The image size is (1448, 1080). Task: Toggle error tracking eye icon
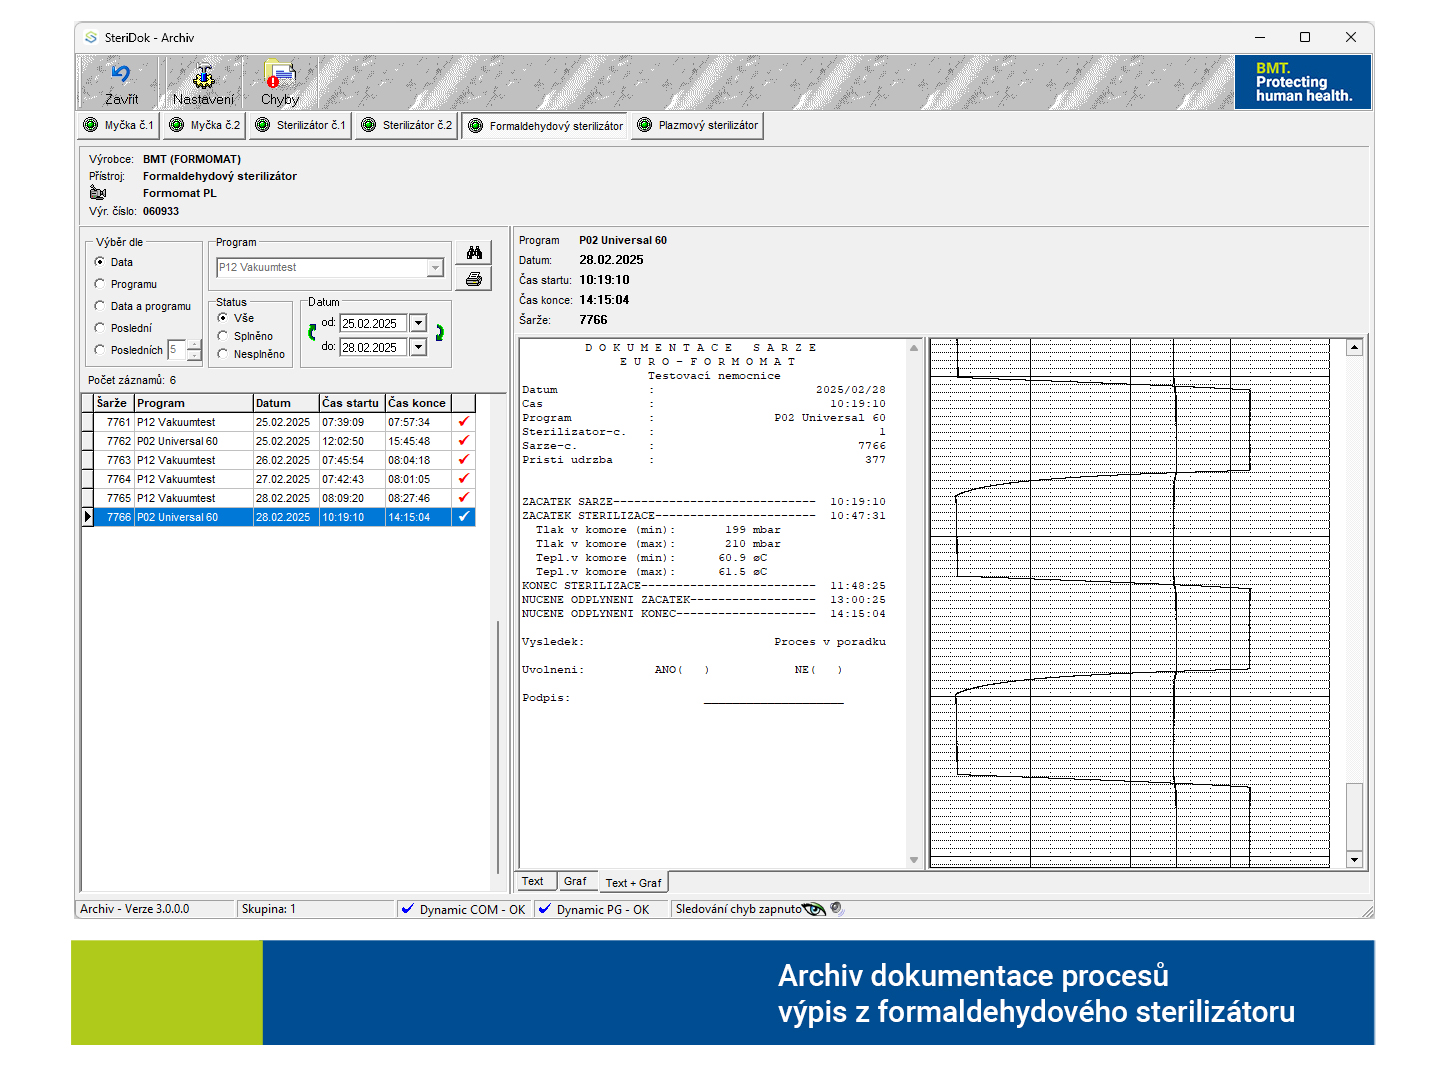coord(814,909)
